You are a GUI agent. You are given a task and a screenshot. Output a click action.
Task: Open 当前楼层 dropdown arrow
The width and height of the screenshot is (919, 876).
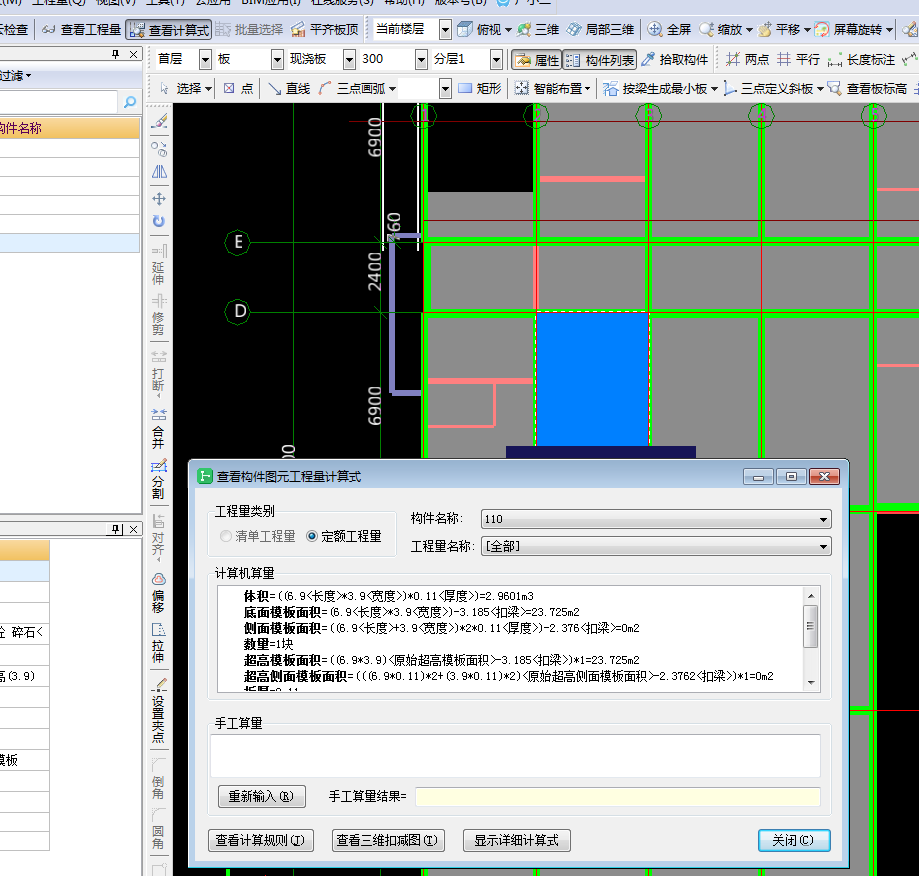[445, 29]
